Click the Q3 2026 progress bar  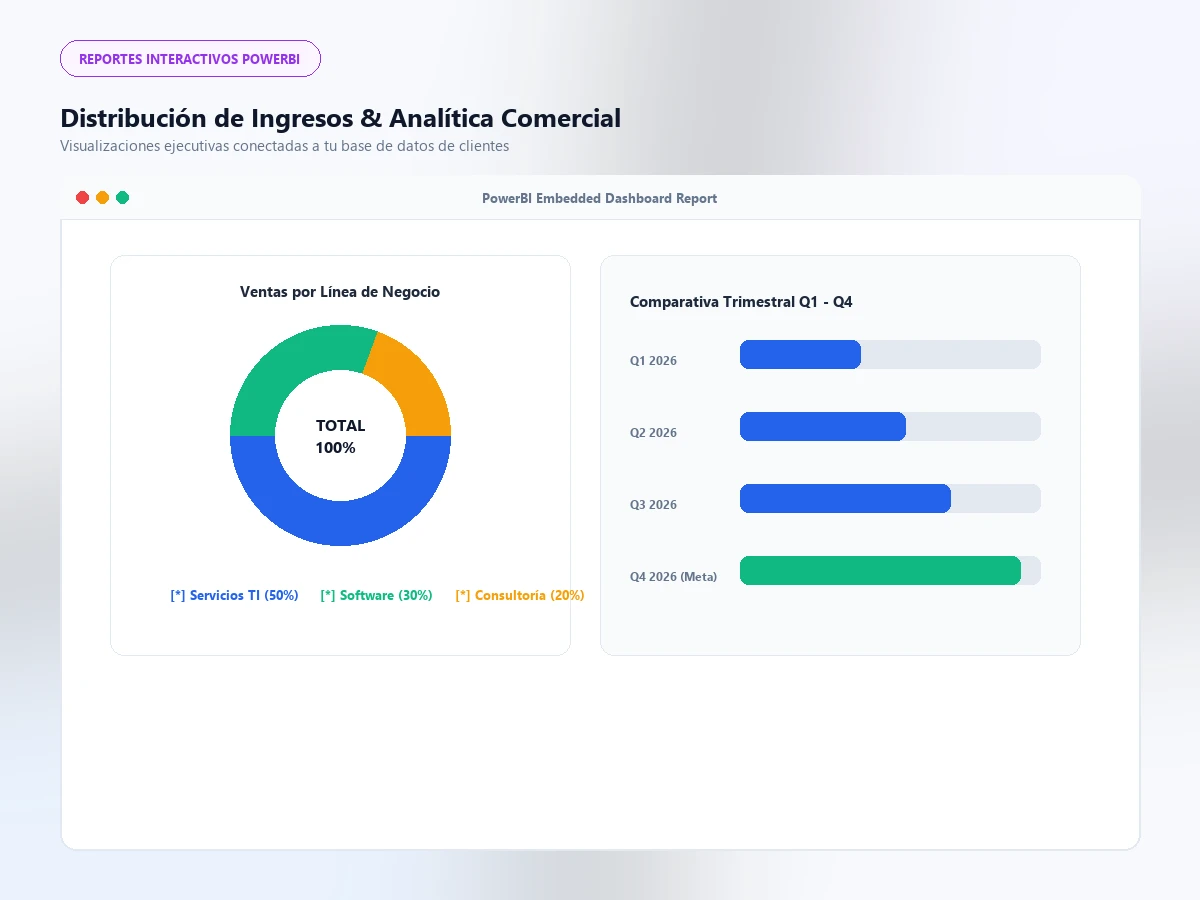click(x=890, y=498)
